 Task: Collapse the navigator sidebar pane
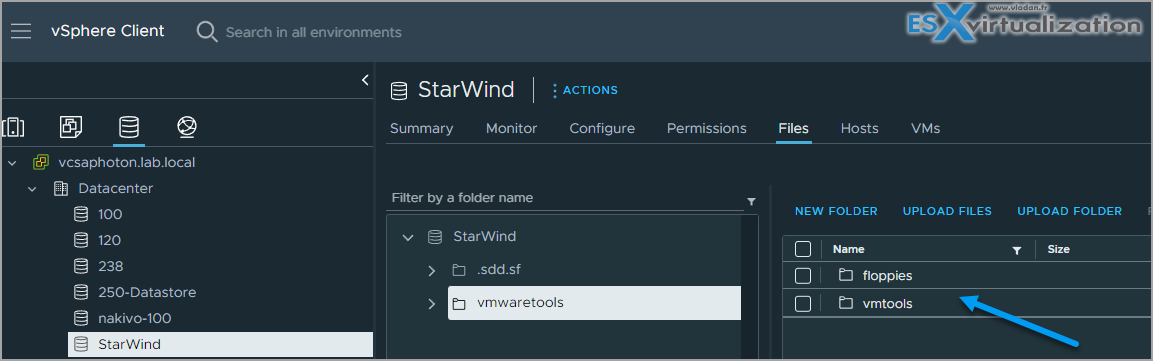pyautogui.click(x=365, y=80)
